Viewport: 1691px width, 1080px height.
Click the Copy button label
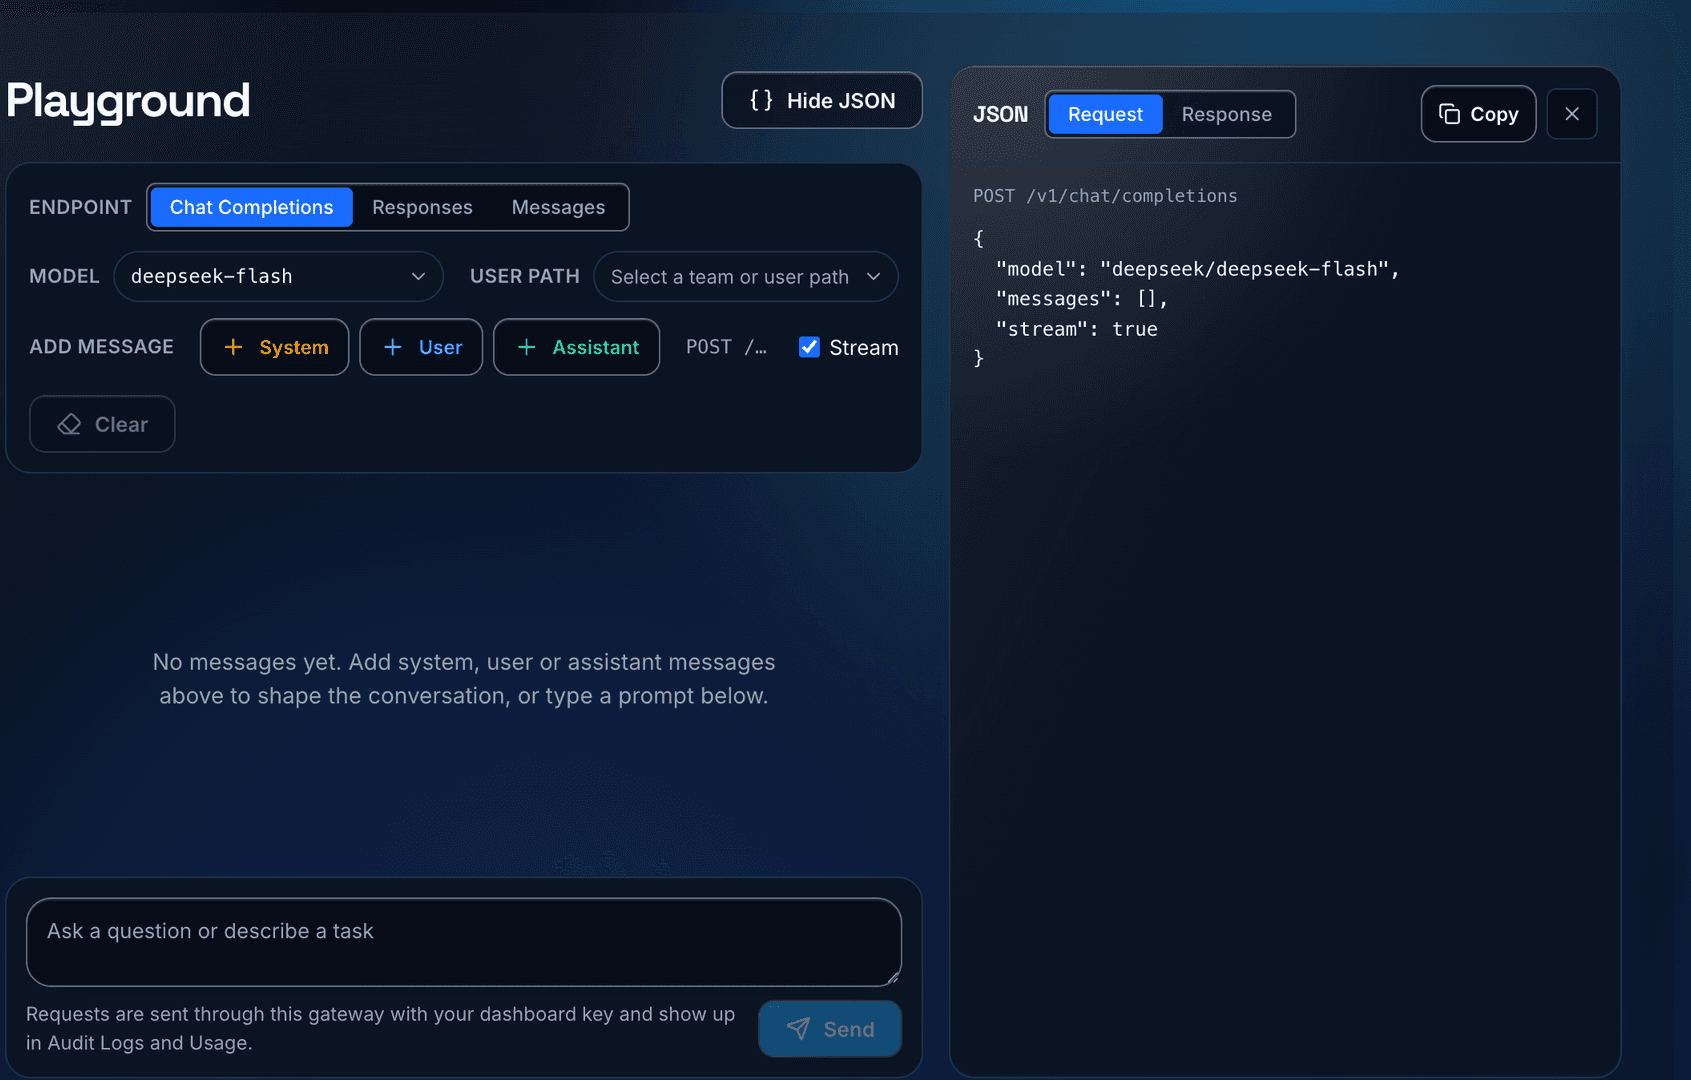coord(1494,114)
